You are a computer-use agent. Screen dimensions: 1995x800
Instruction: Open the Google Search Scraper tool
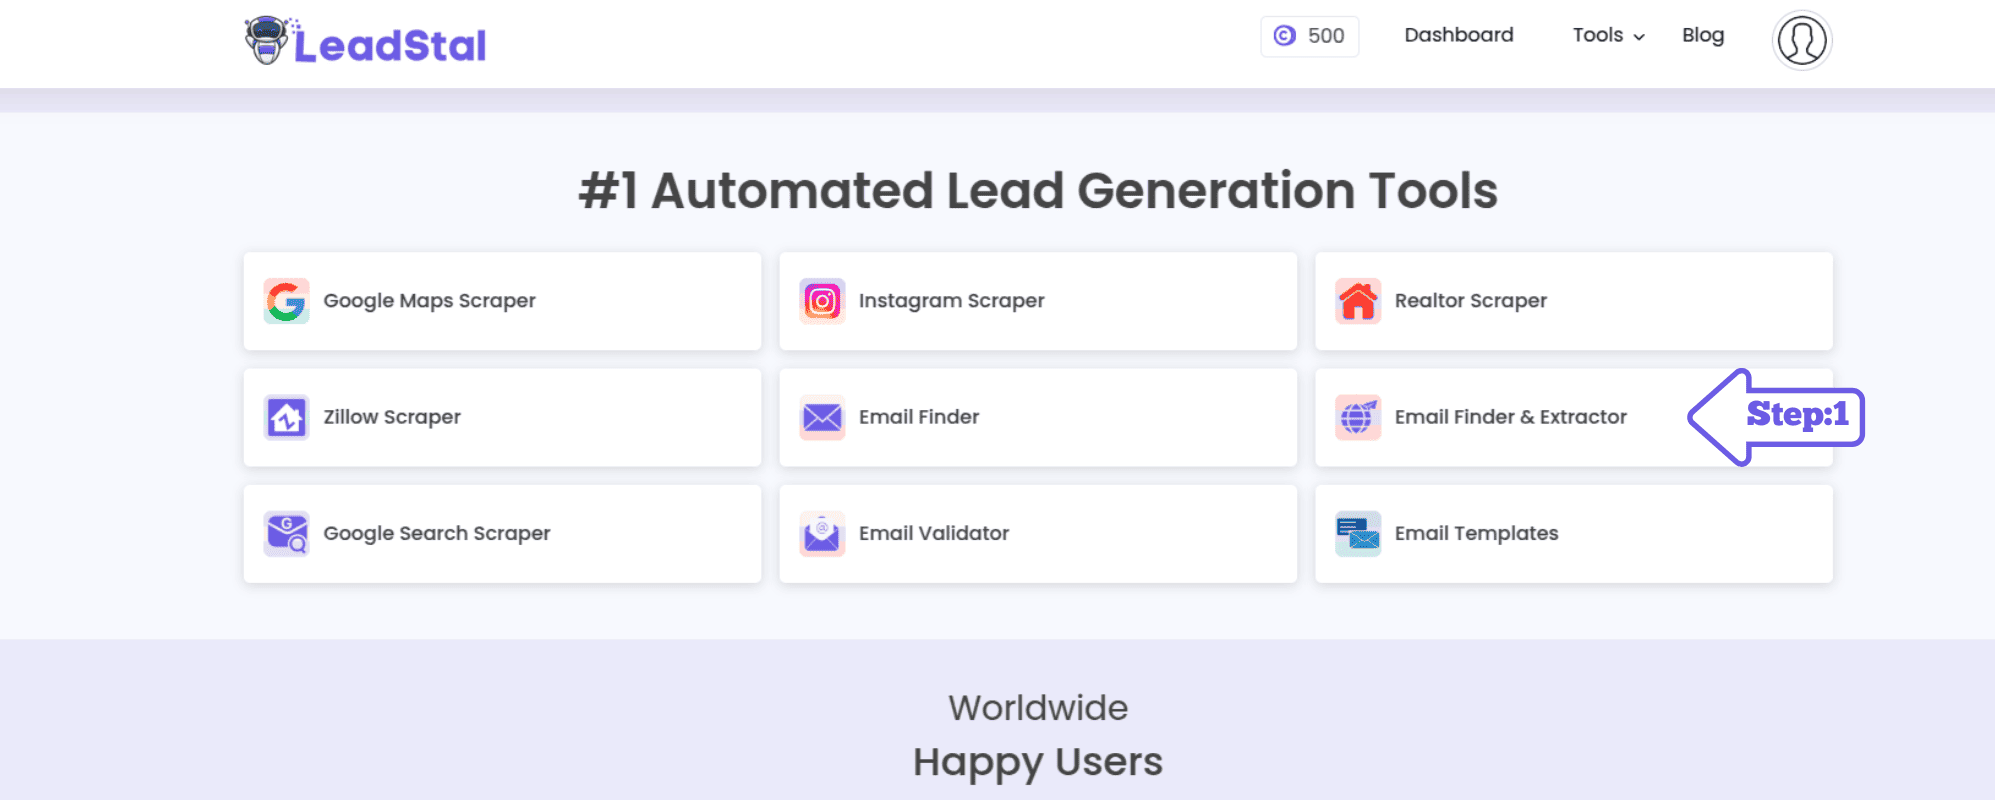(x=502, y=534)
